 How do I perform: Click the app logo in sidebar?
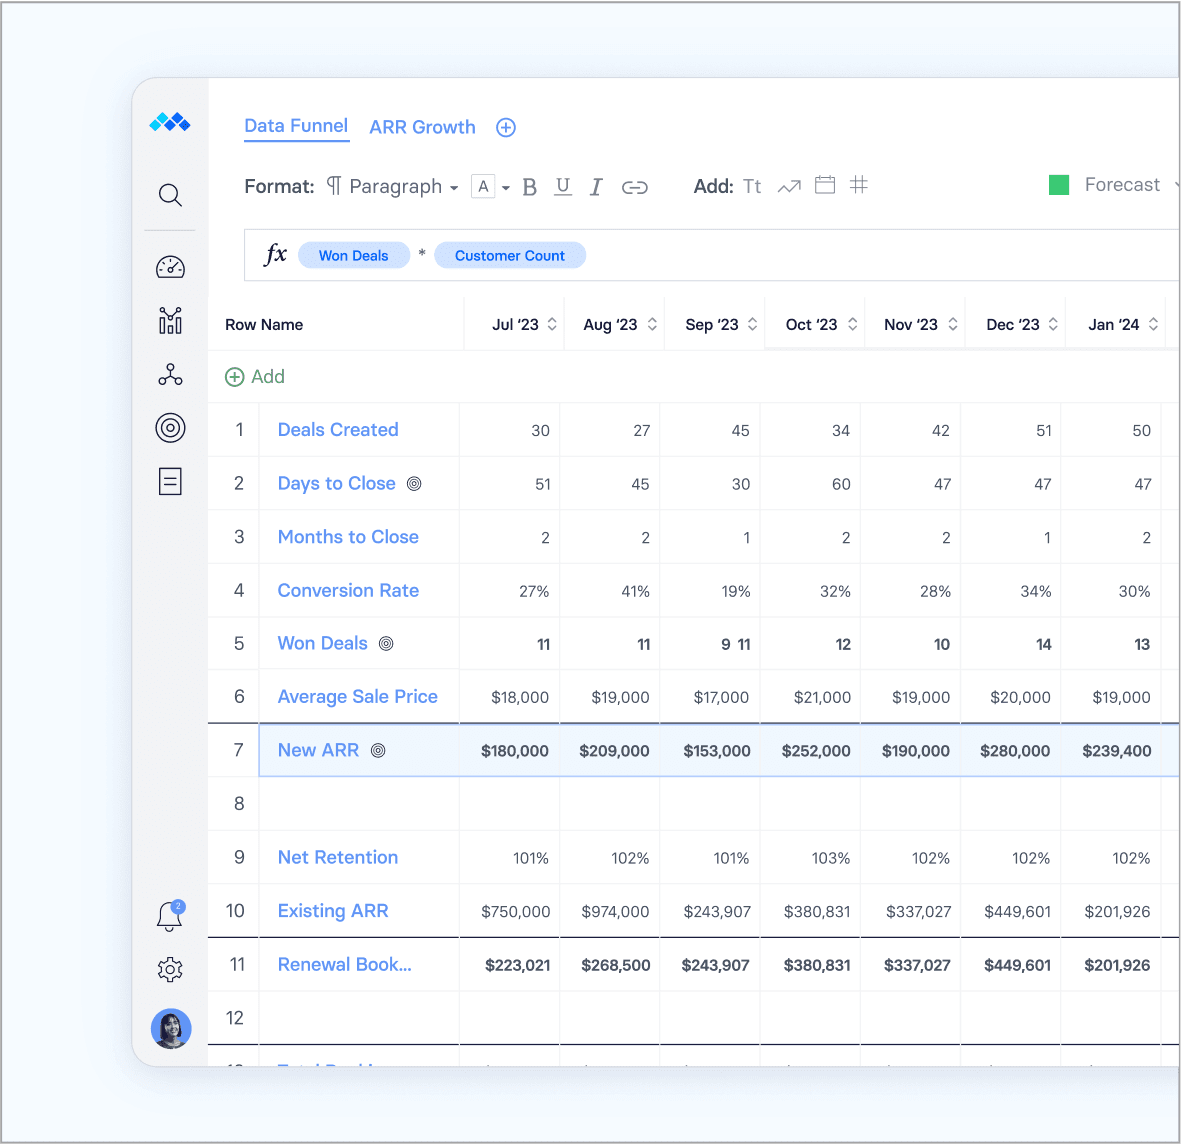(x=169, y=122)
